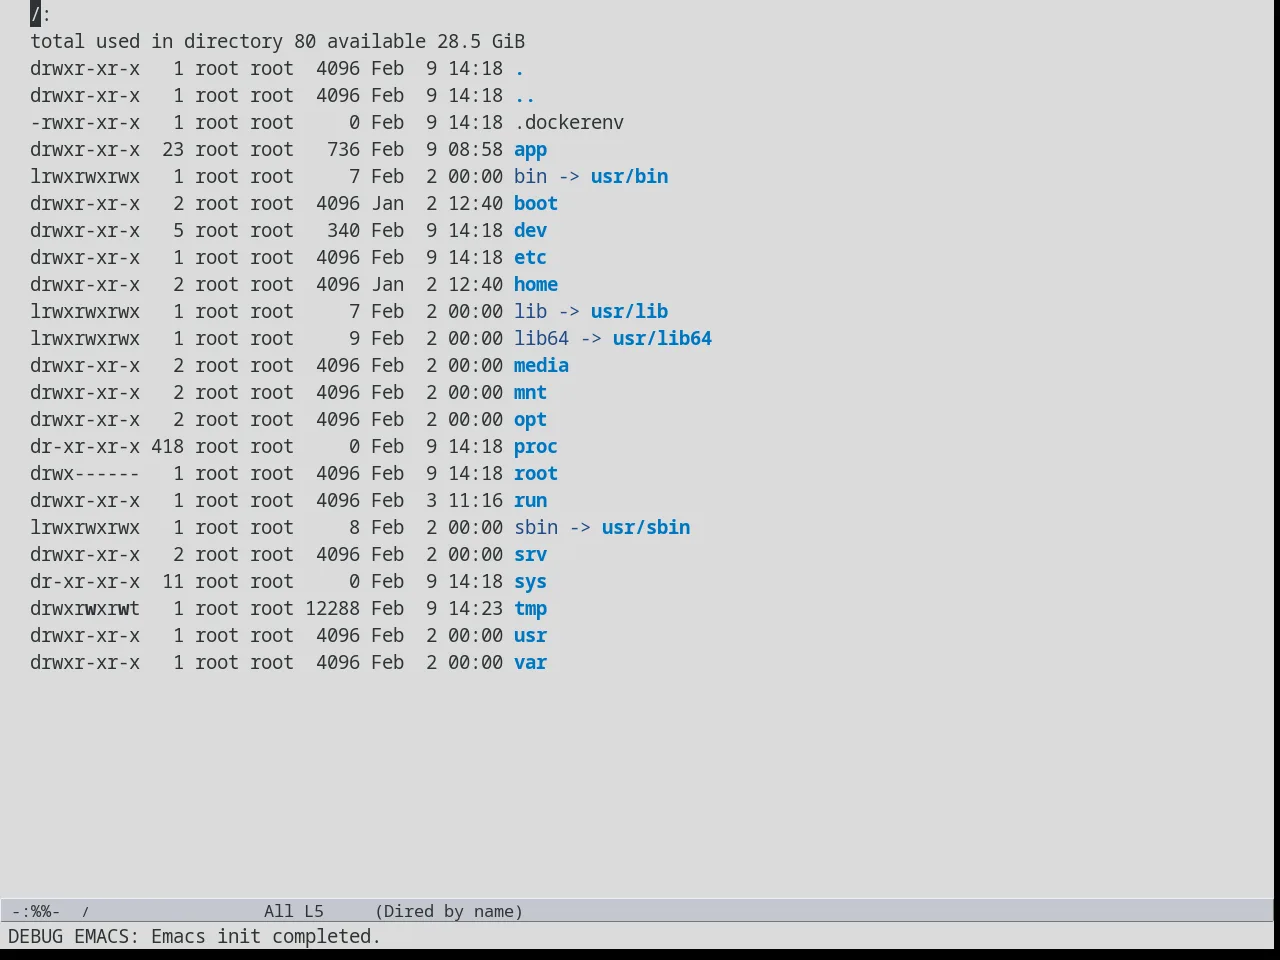
Task: Open the boot directory
Action: click(x=536, y=203)
